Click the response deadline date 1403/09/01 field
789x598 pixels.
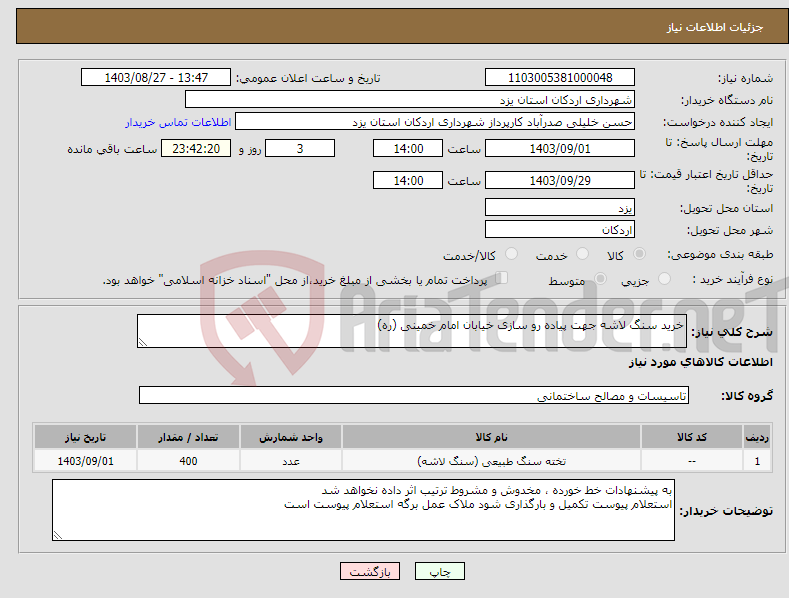(x=560, y=148)
